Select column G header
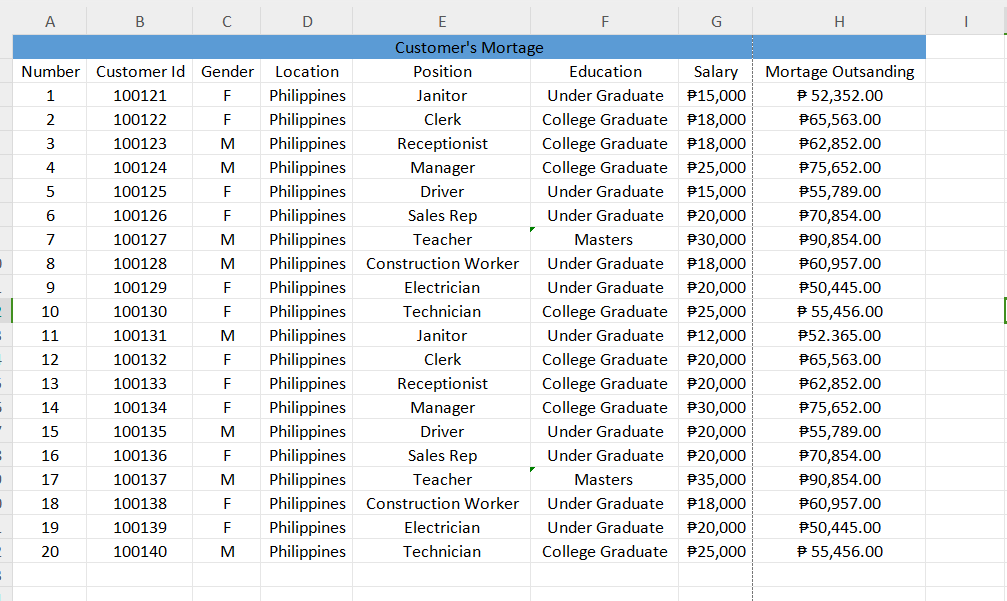 coord(716,21)
